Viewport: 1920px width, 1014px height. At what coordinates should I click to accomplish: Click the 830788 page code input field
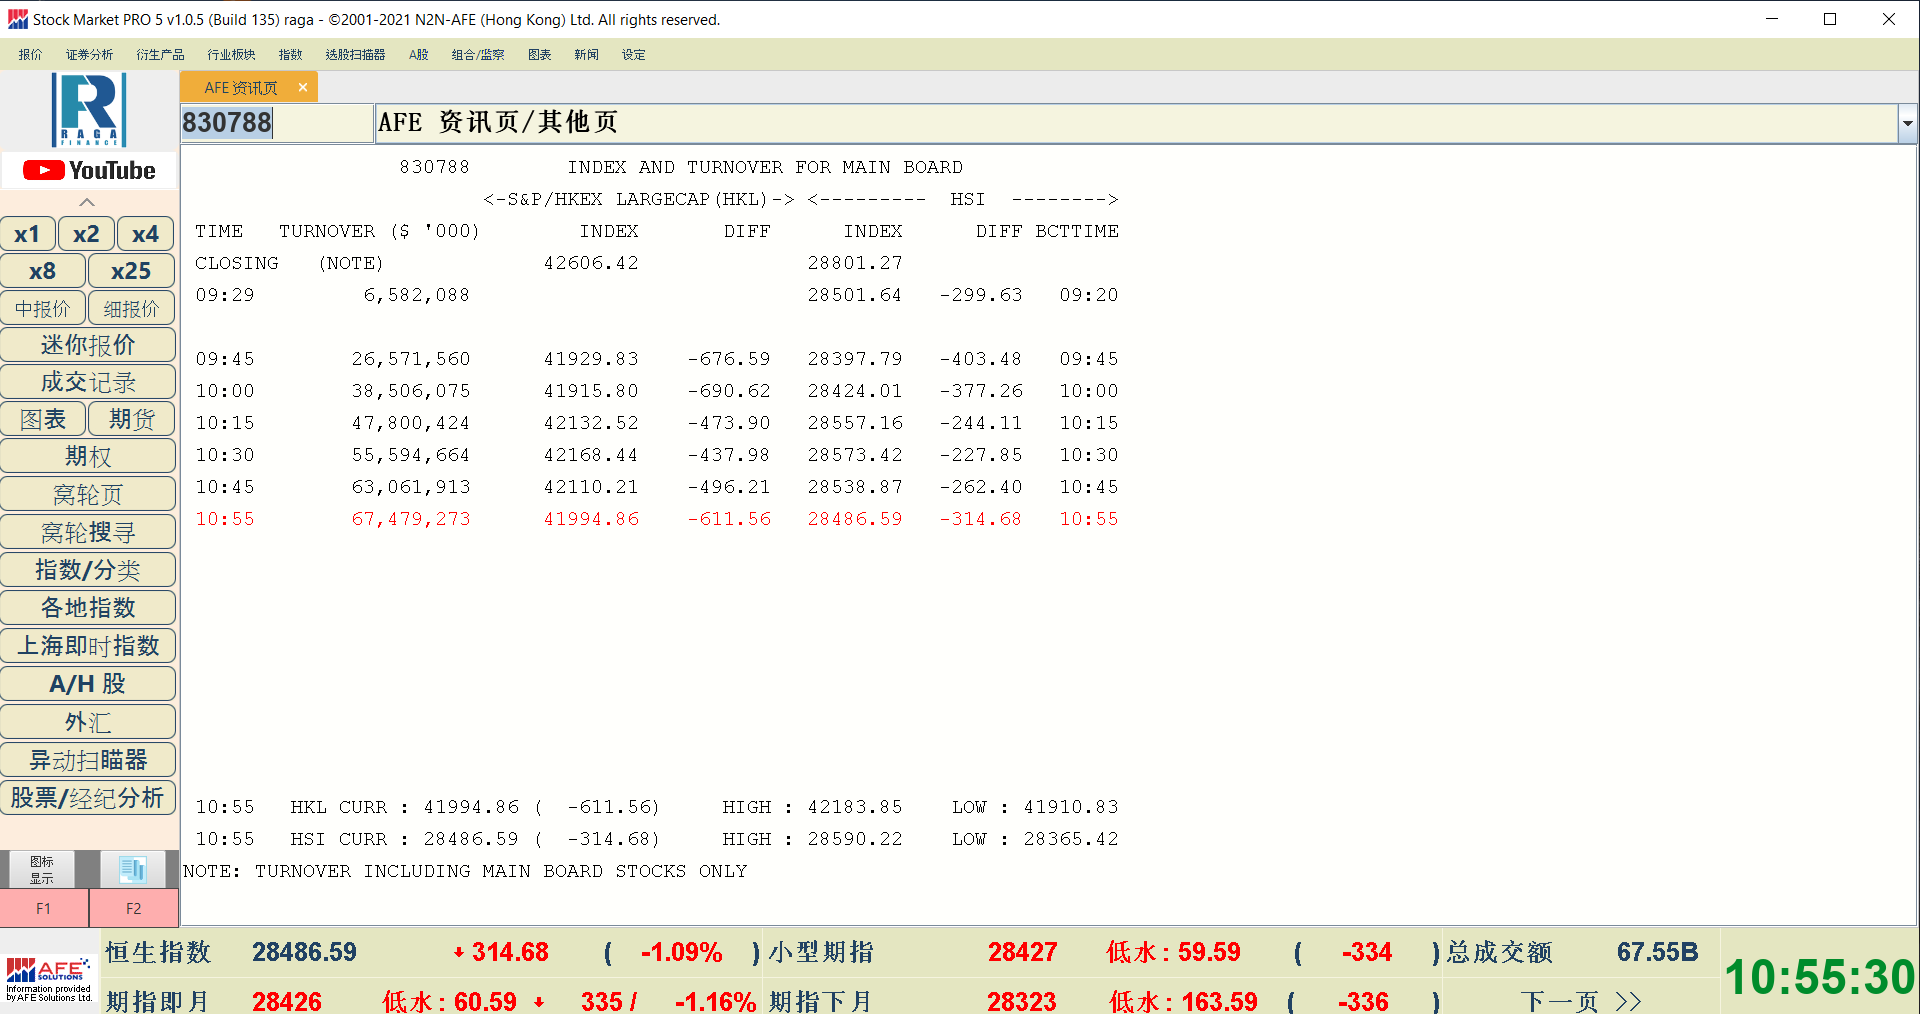(276, 123)
